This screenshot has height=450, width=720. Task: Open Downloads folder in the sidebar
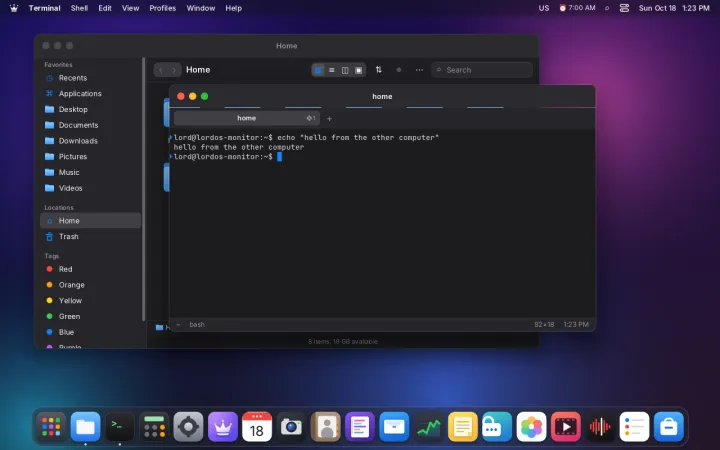(90, 141)
